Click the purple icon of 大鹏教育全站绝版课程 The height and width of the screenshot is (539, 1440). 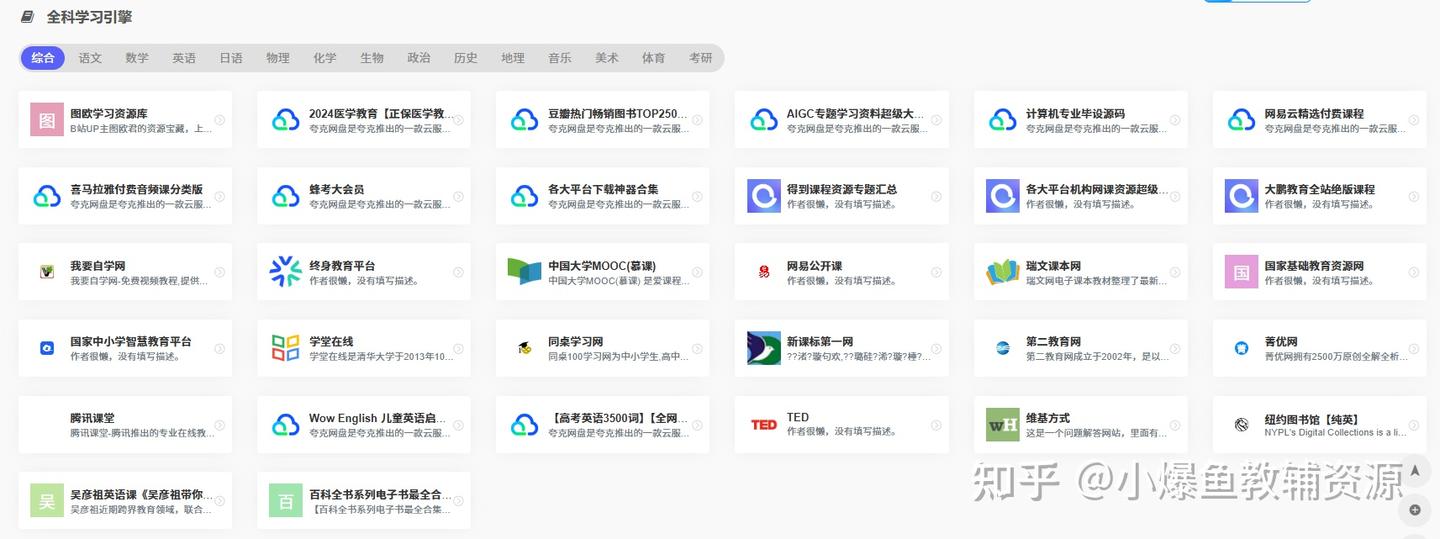pos(1242,196)
